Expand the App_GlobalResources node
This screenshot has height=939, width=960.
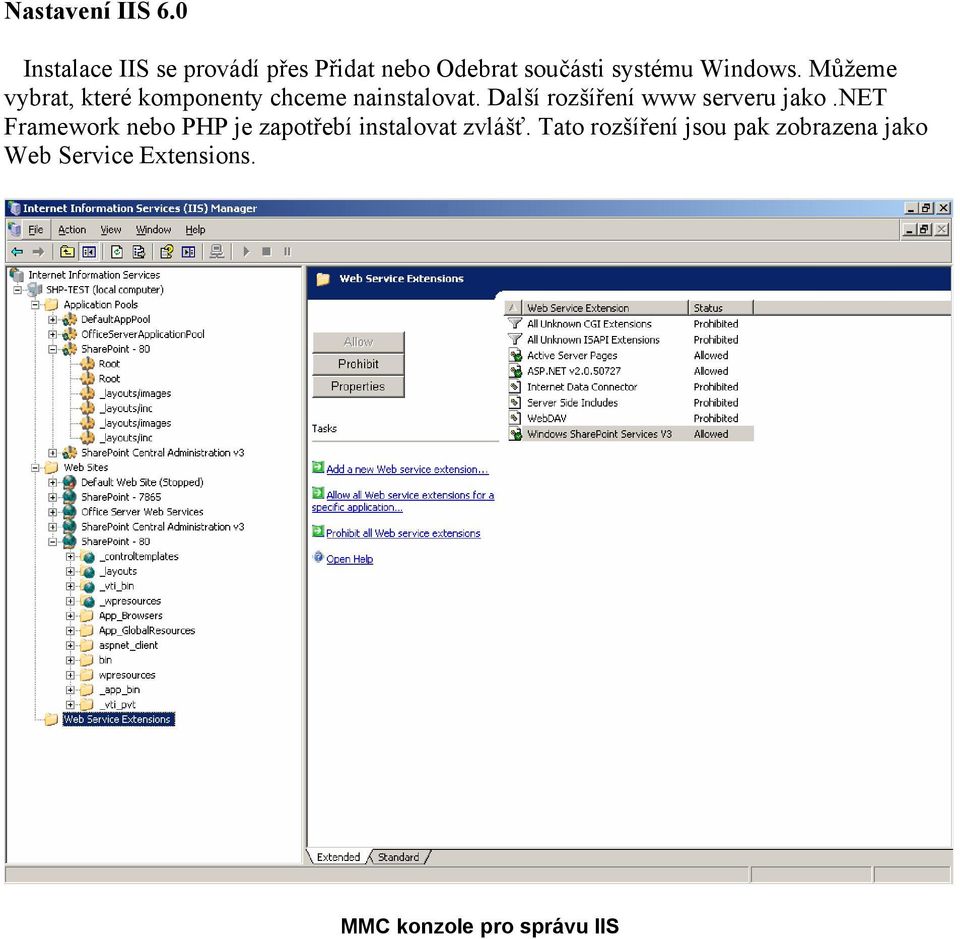coord(70,630)
